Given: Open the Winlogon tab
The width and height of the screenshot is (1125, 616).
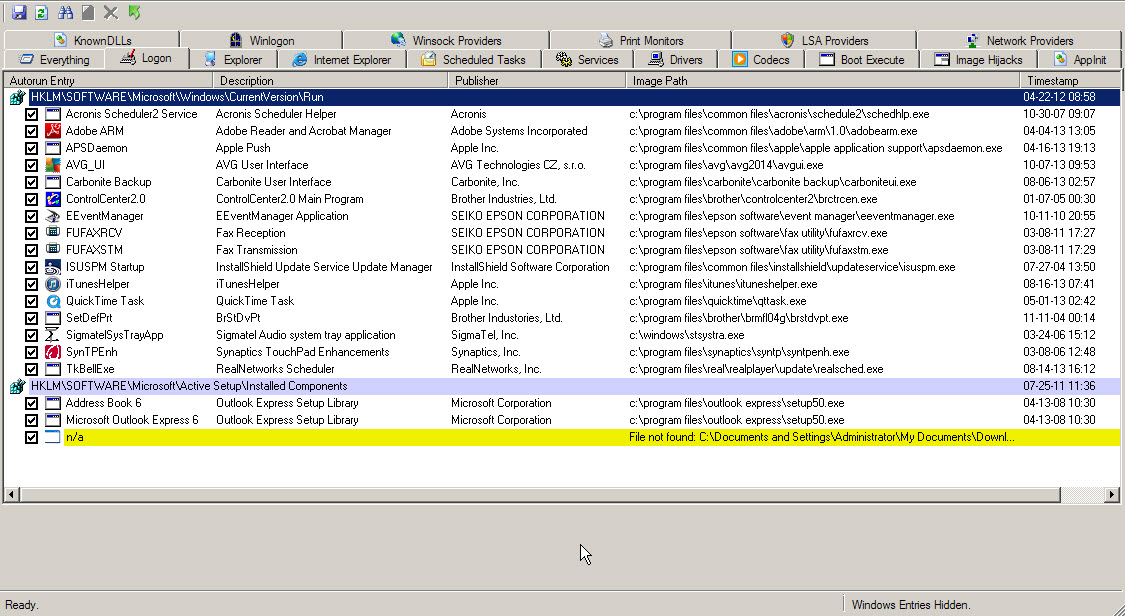Looking at the screenshot, I should [x=261, y=40].
